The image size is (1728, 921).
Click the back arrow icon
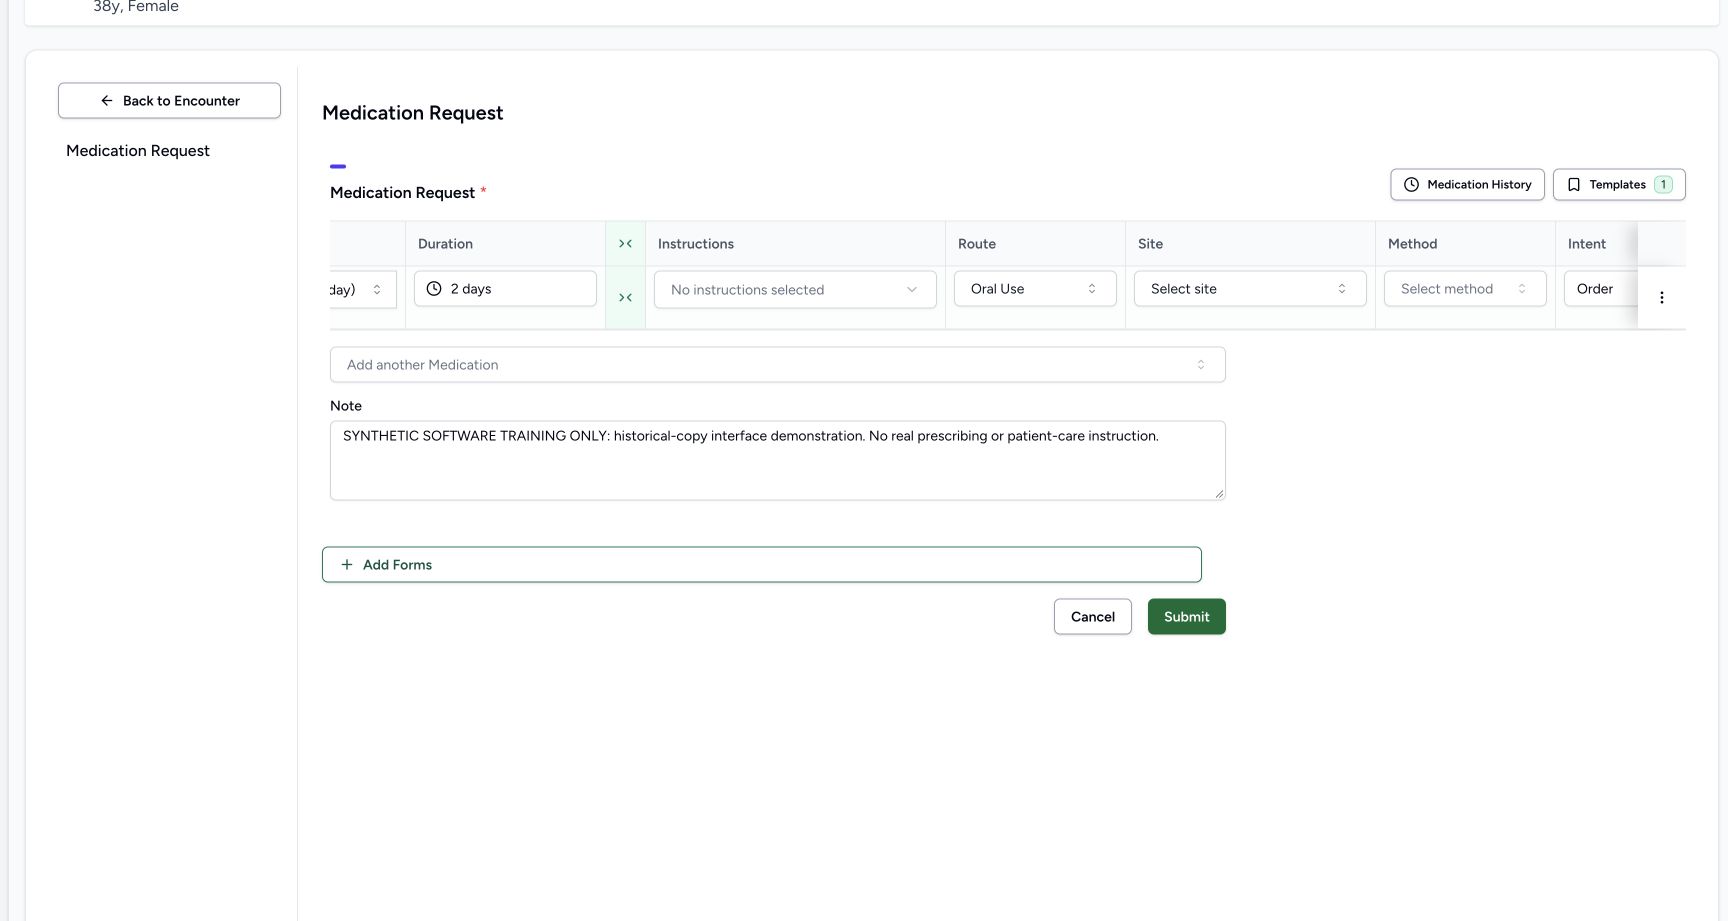point(107,101)
